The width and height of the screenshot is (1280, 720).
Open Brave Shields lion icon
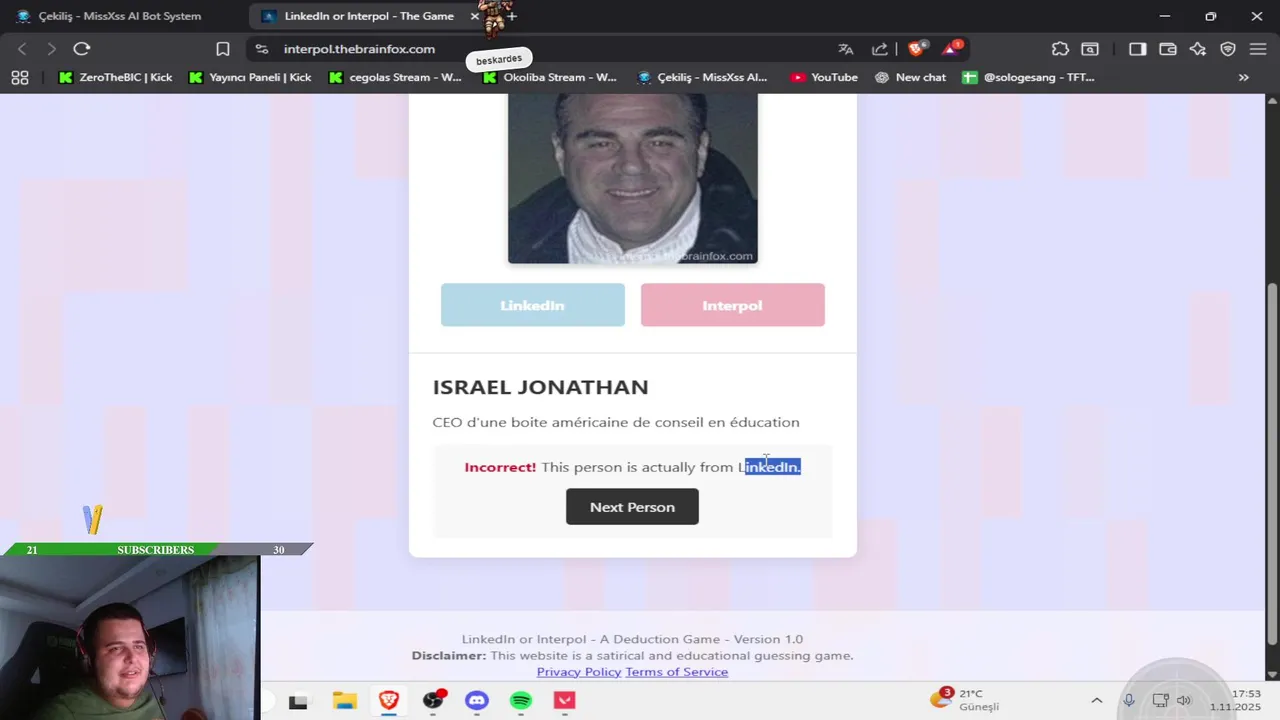(x=916, y=49)
